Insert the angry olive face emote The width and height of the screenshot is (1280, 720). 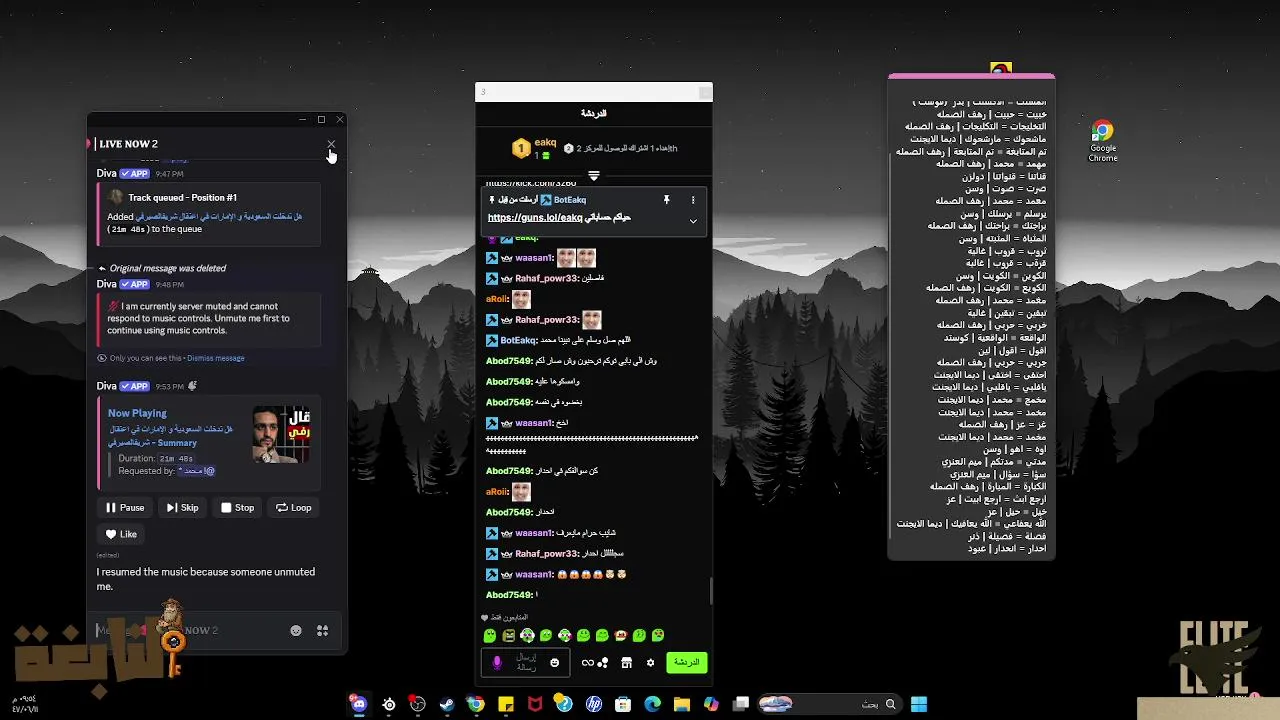click(x=508, y=635)
